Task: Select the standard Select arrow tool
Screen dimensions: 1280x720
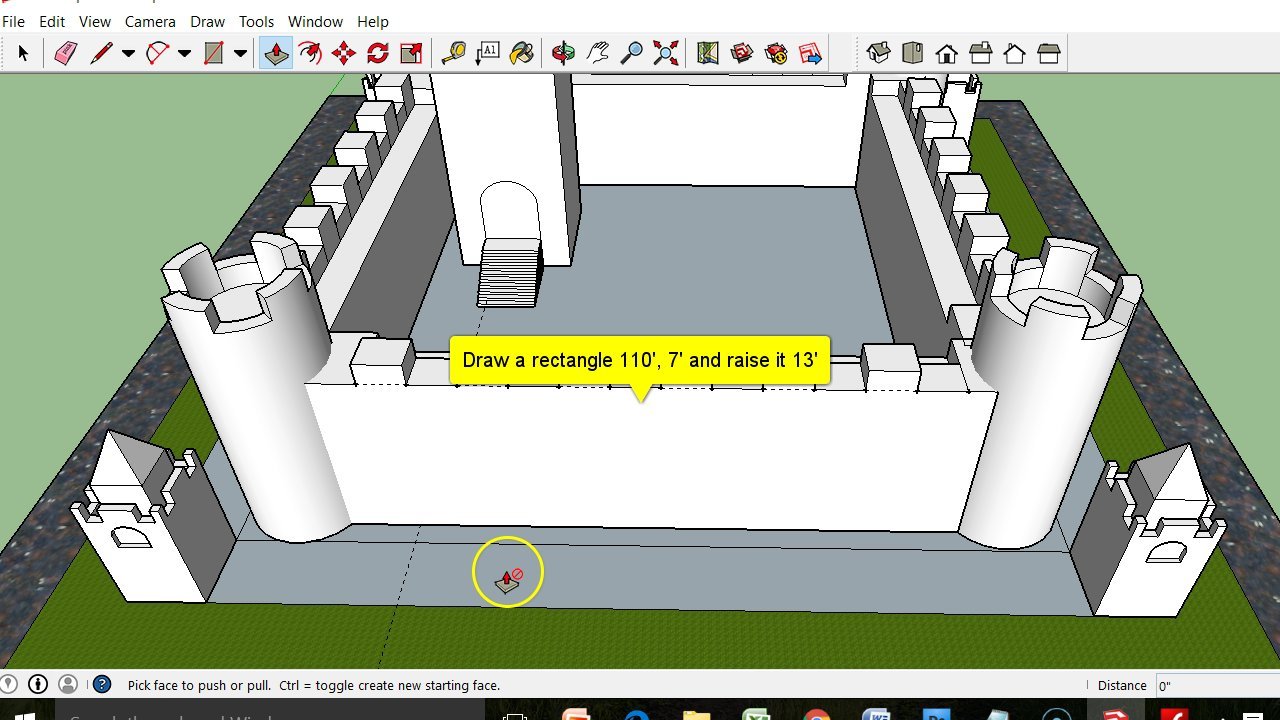Action: click(x=24, y=52)
